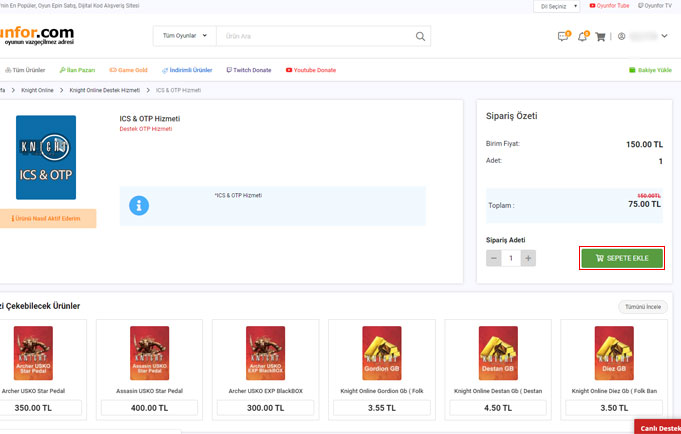Open the Twitch Donate menu item

249,70
